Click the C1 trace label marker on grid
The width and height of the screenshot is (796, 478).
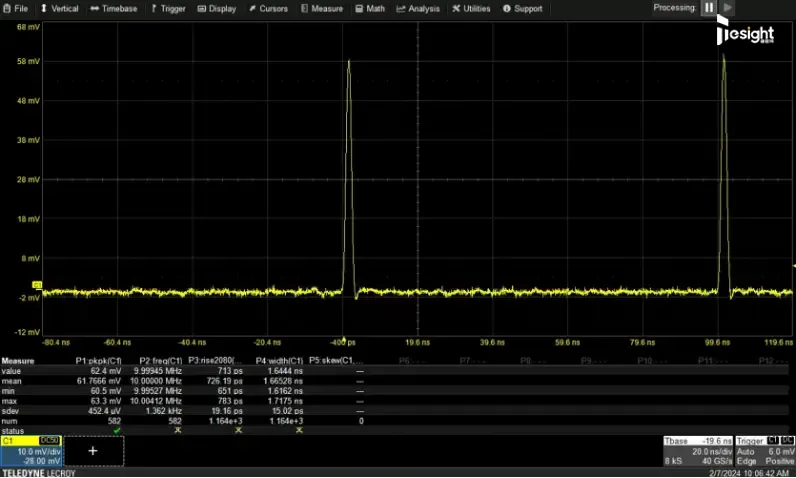tap(37, 285)
